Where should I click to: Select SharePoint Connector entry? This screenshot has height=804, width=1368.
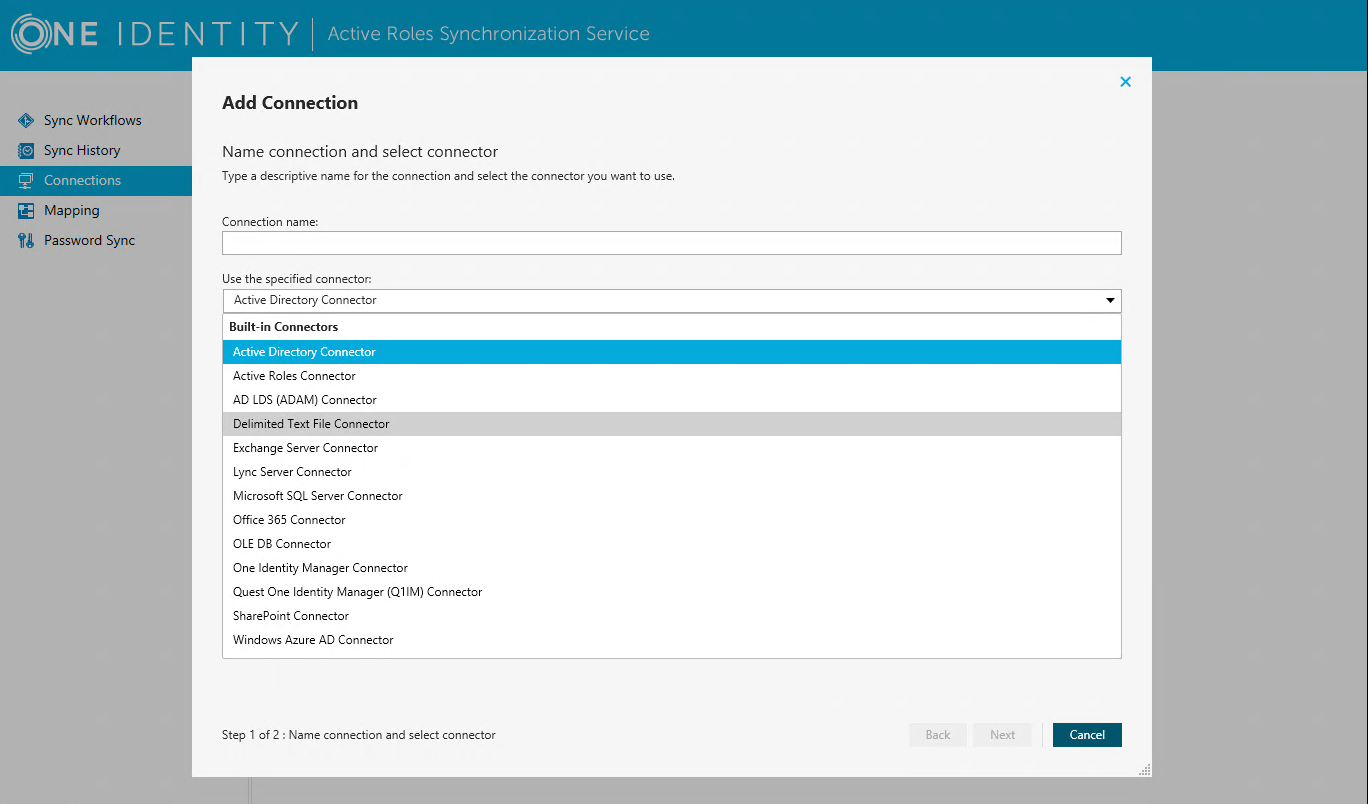(291, 616)
